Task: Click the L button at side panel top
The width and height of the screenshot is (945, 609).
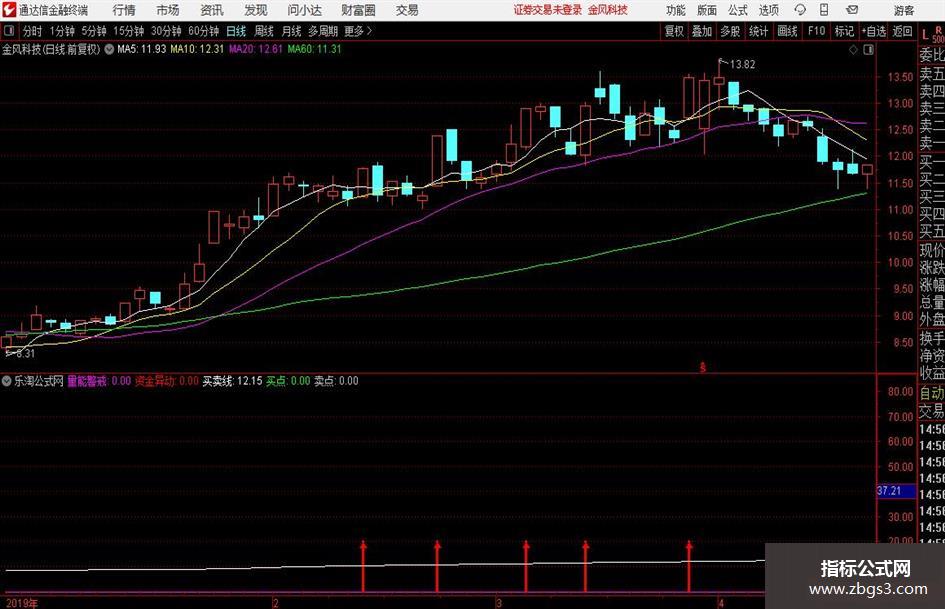Action: [x=925, y=35]
